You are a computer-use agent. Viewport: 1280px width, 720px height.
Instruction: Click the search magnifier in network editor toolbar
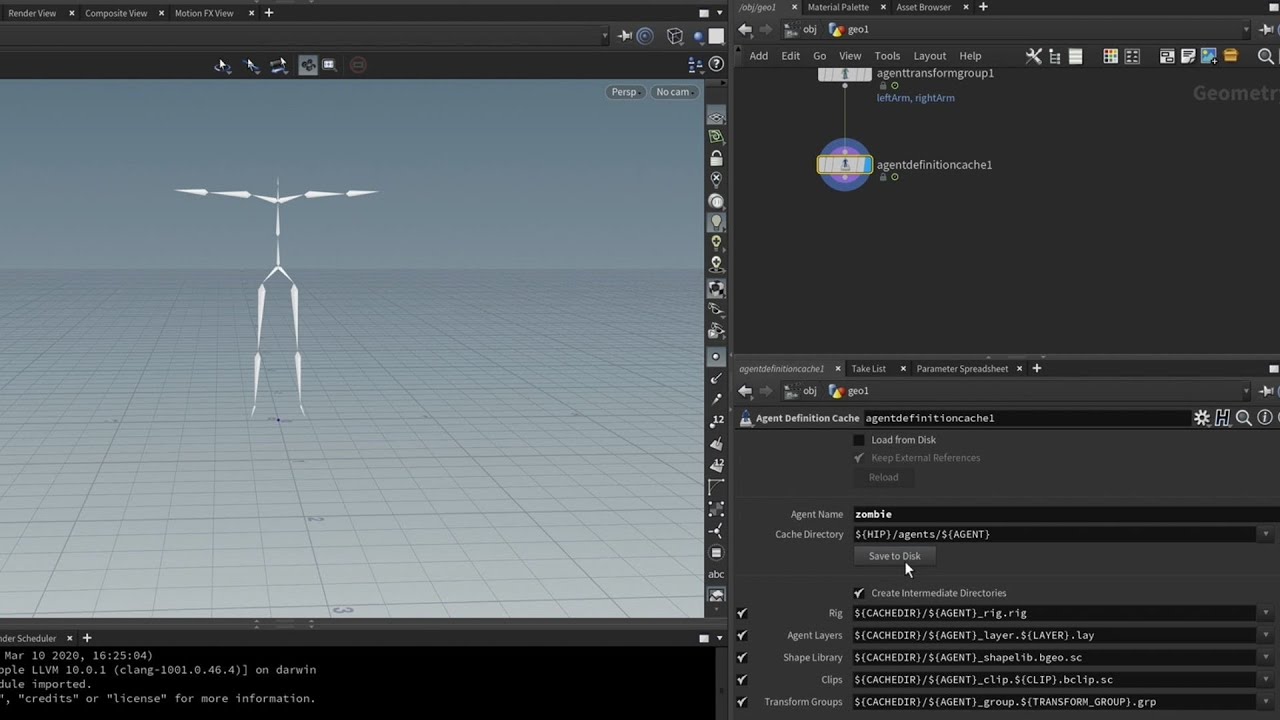pos(1266,56)
